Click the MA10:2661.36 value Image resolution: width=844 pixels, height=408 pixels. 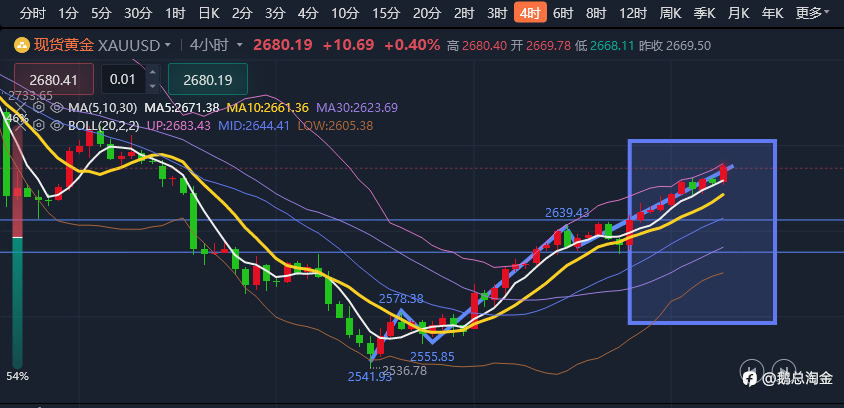268,108
